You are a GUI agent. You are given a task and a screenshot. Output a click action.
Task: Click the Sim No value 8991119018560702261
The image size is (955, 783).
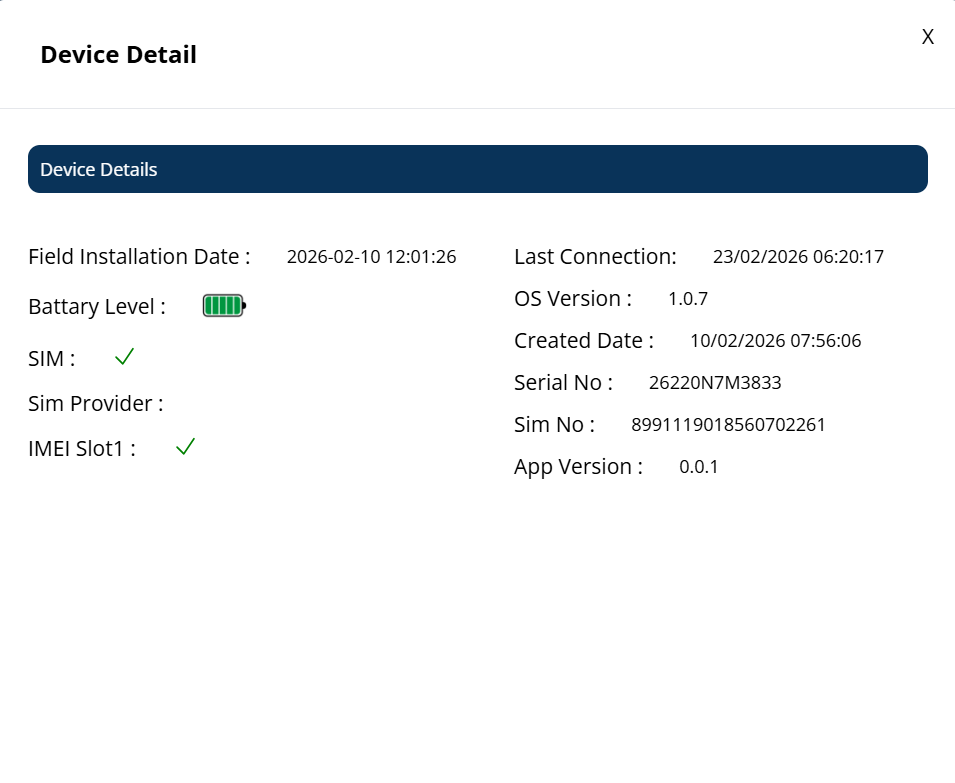pyautogui.click(x=728, y=425)
